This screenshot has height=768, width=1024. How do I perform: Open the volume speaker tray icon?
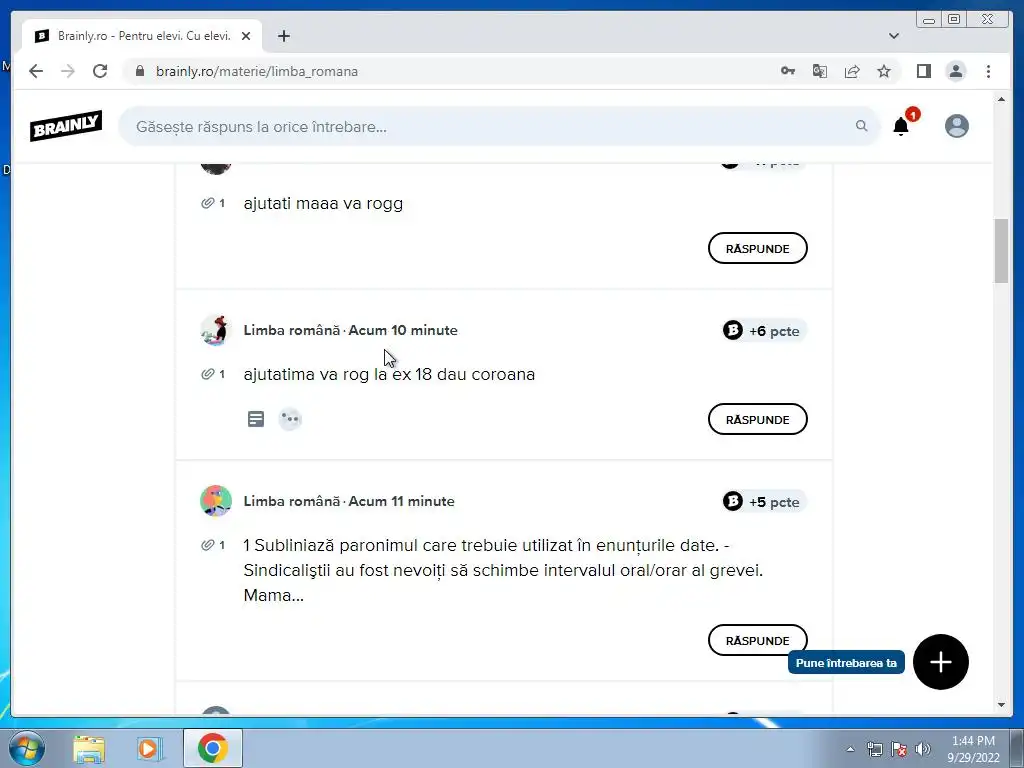coord(923,749)
